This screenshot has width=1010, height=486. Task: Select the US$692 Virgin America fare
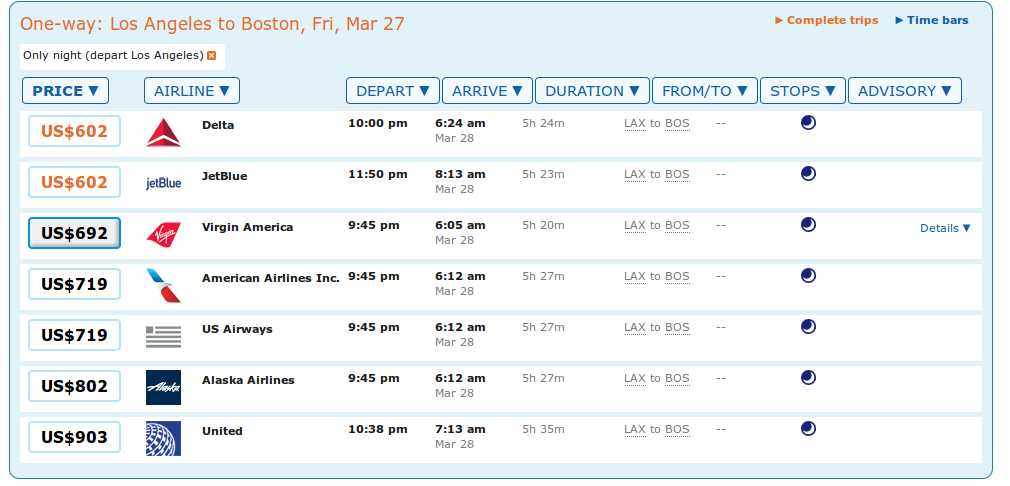click(x=75, y=233)
